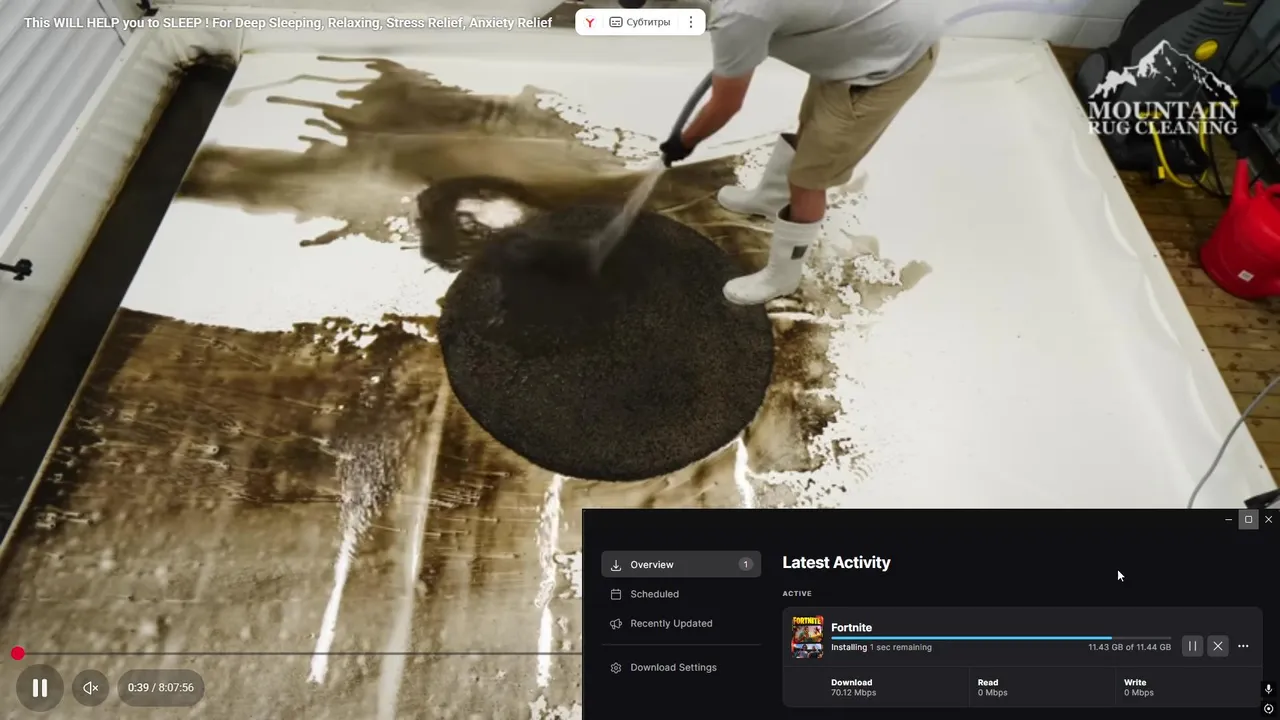1280x720 pixels.
Task: Click the Fortnite game thumbnail
Action: pos(807,637)
